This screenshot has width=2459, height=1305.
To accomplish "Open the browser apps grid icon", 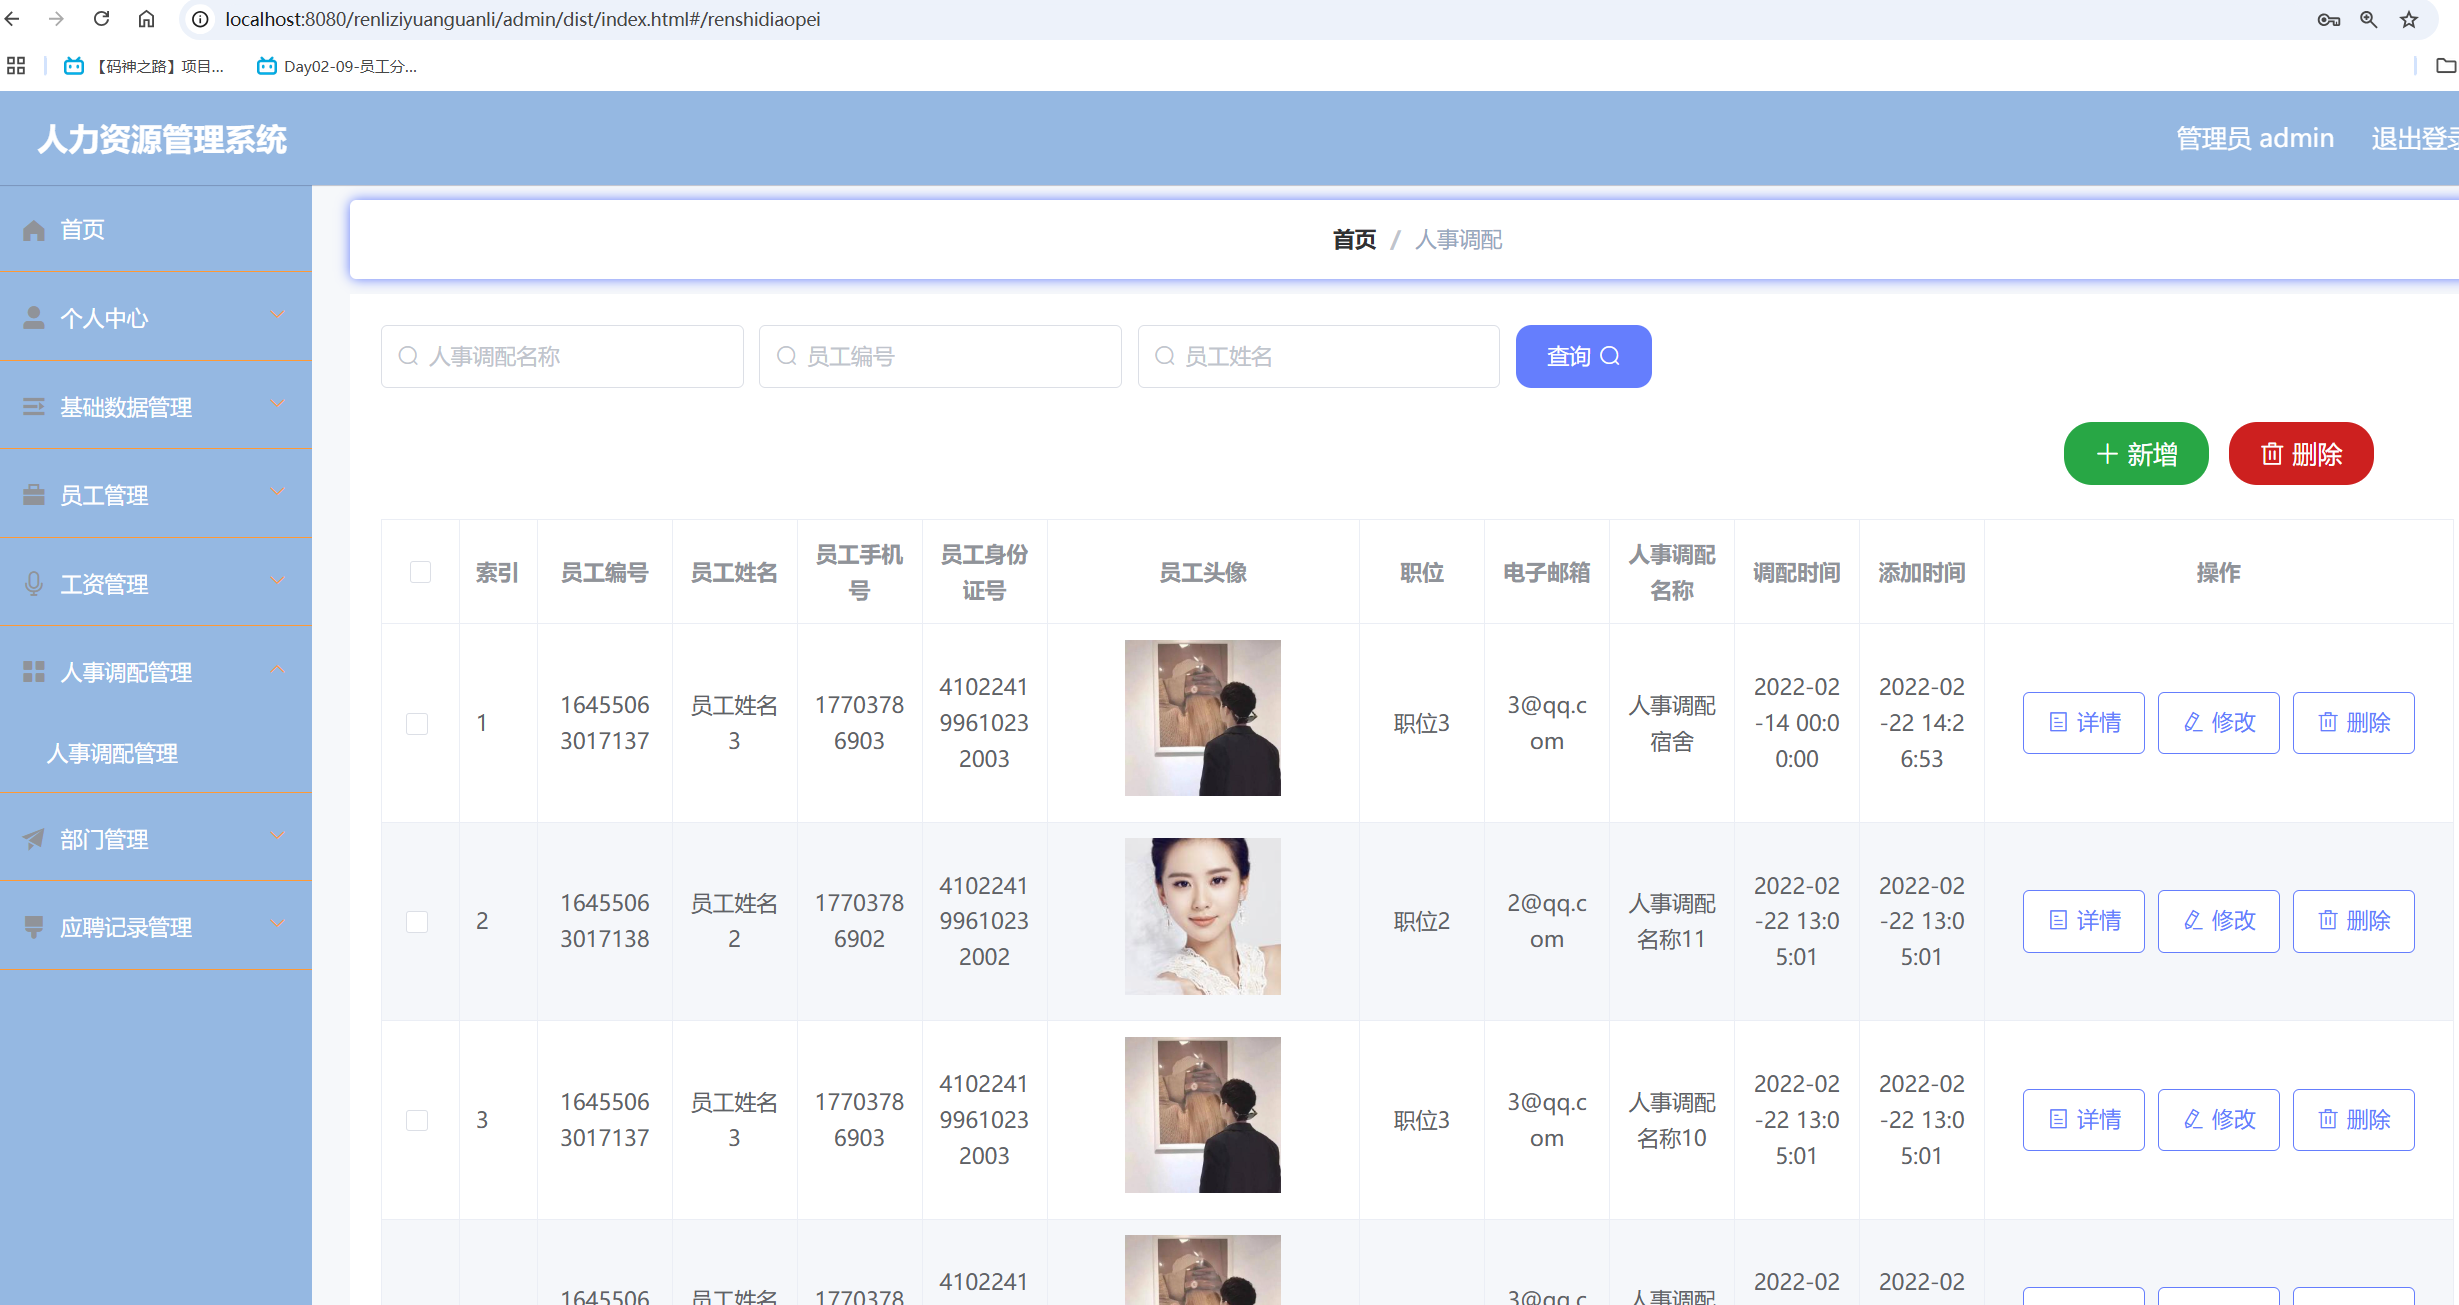I will coord(16,66).
